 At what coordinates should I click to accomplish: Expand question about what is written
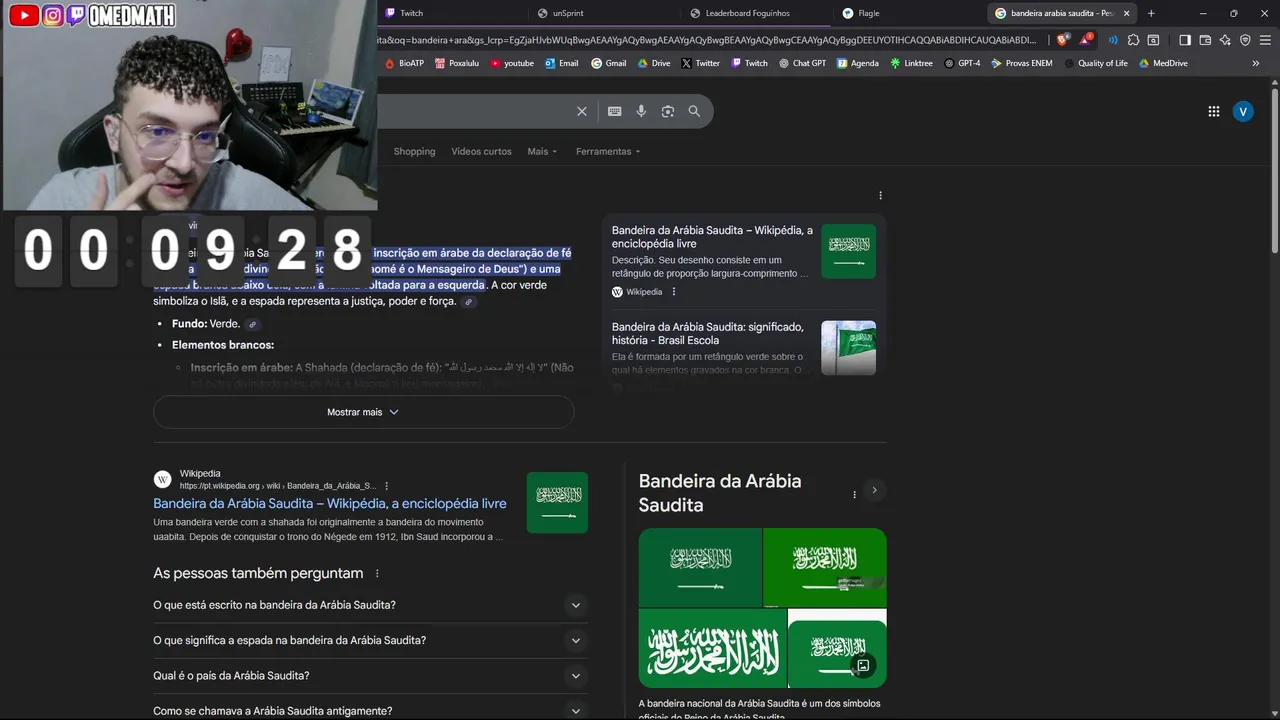click(370, 605)
